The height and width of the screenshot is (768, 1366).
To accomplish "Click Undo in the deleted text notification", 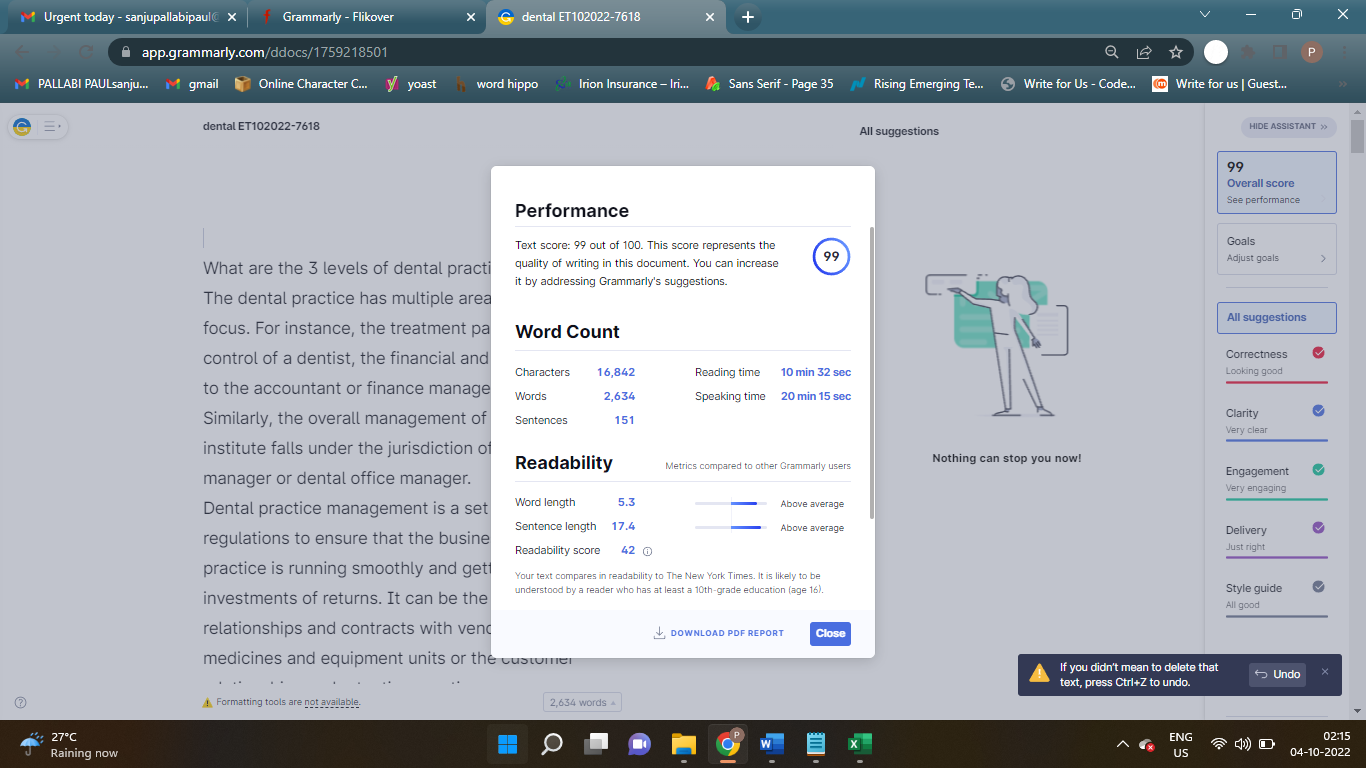I will click(x=1278, y=674).
